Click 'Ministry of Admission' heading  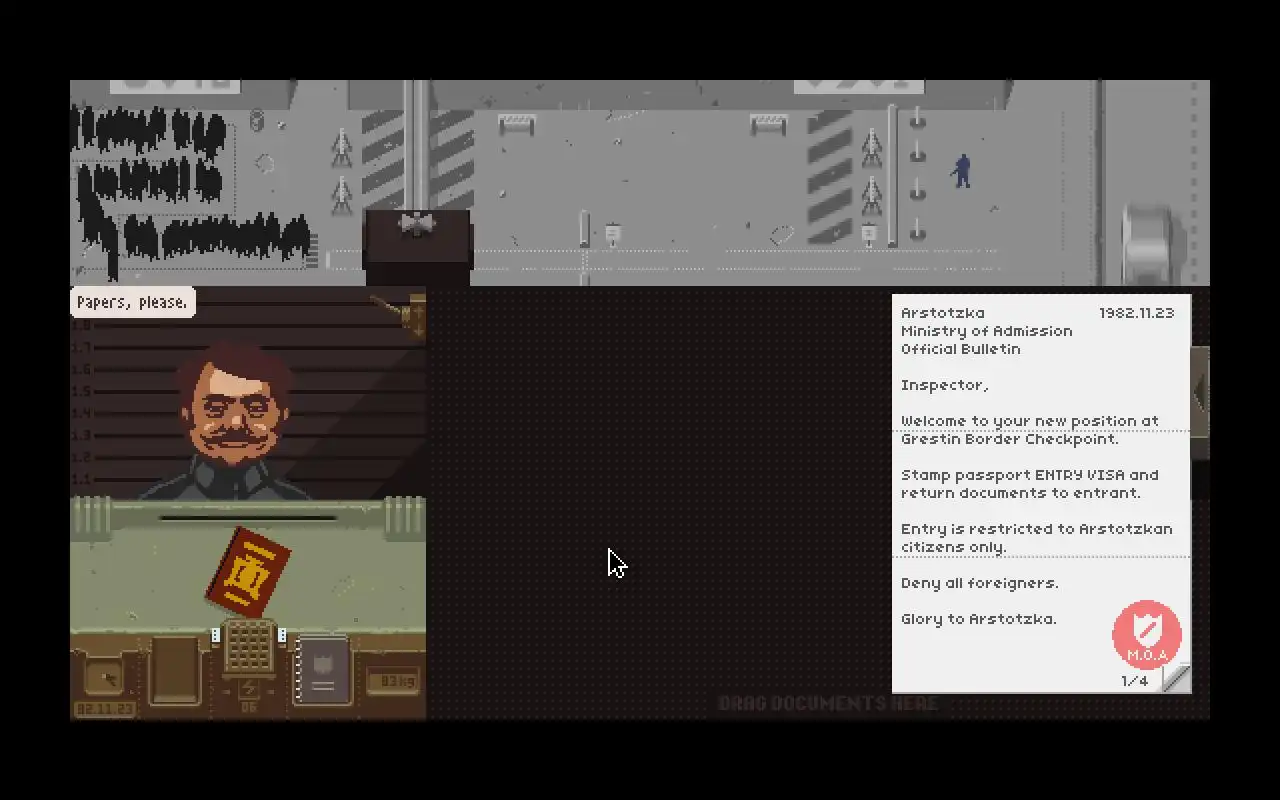coord(986,331)
